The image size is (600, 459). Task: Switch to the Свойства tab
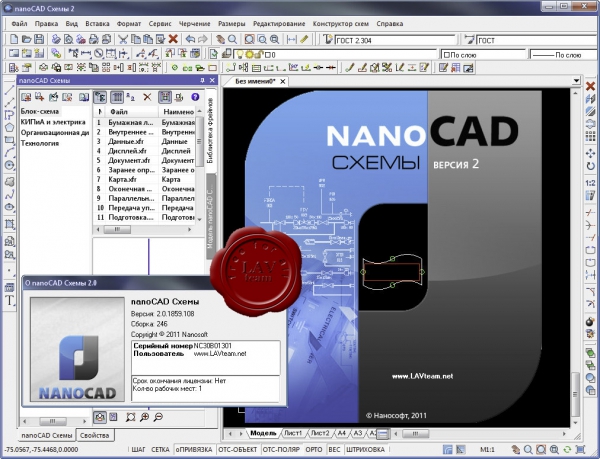[95, 435]
